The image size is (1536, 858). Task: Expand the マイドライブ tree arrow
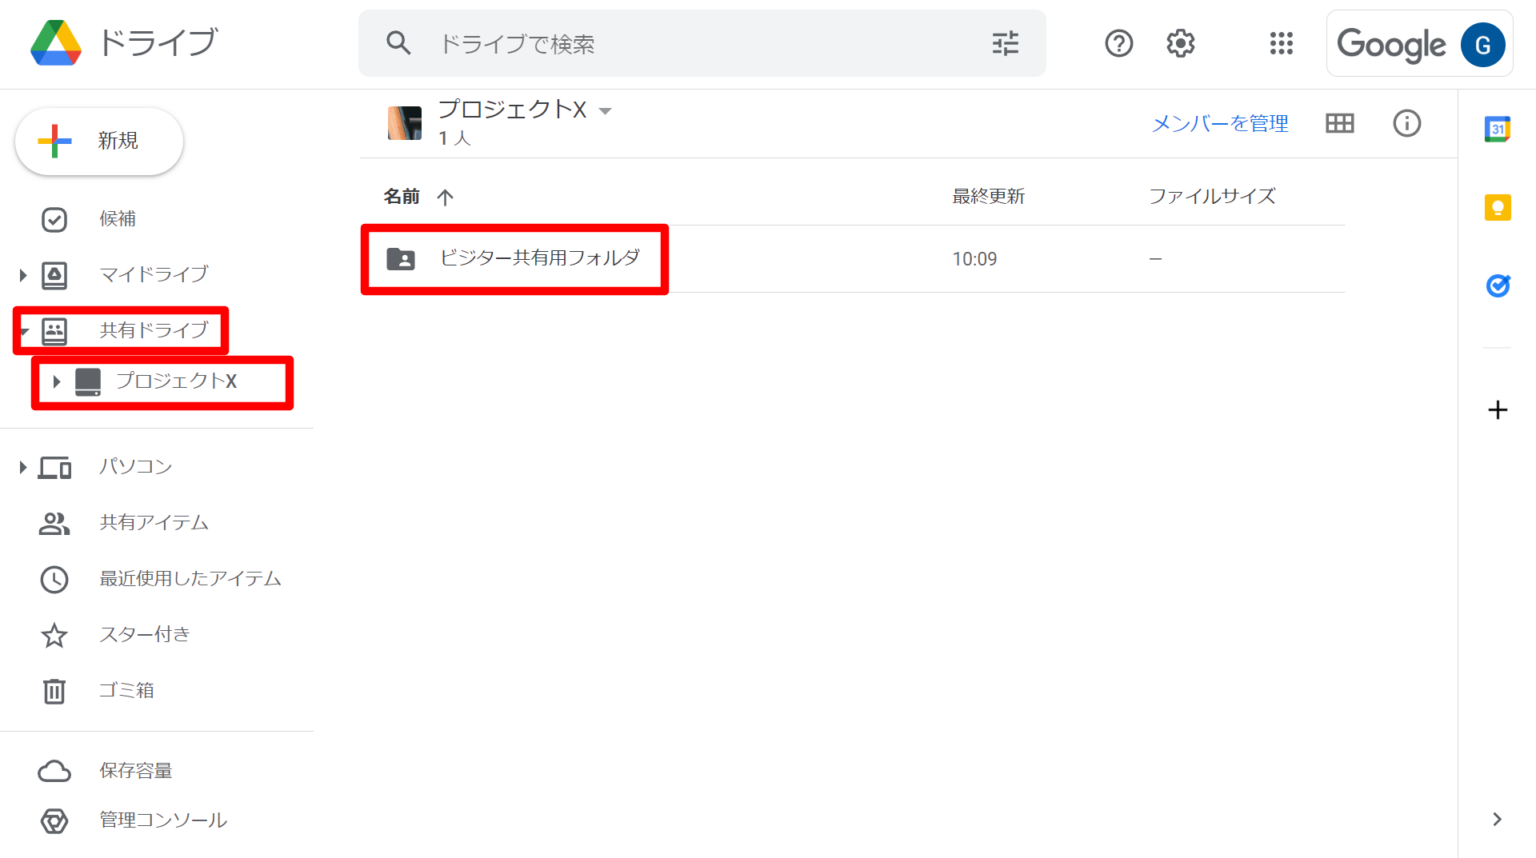(23, 275)
